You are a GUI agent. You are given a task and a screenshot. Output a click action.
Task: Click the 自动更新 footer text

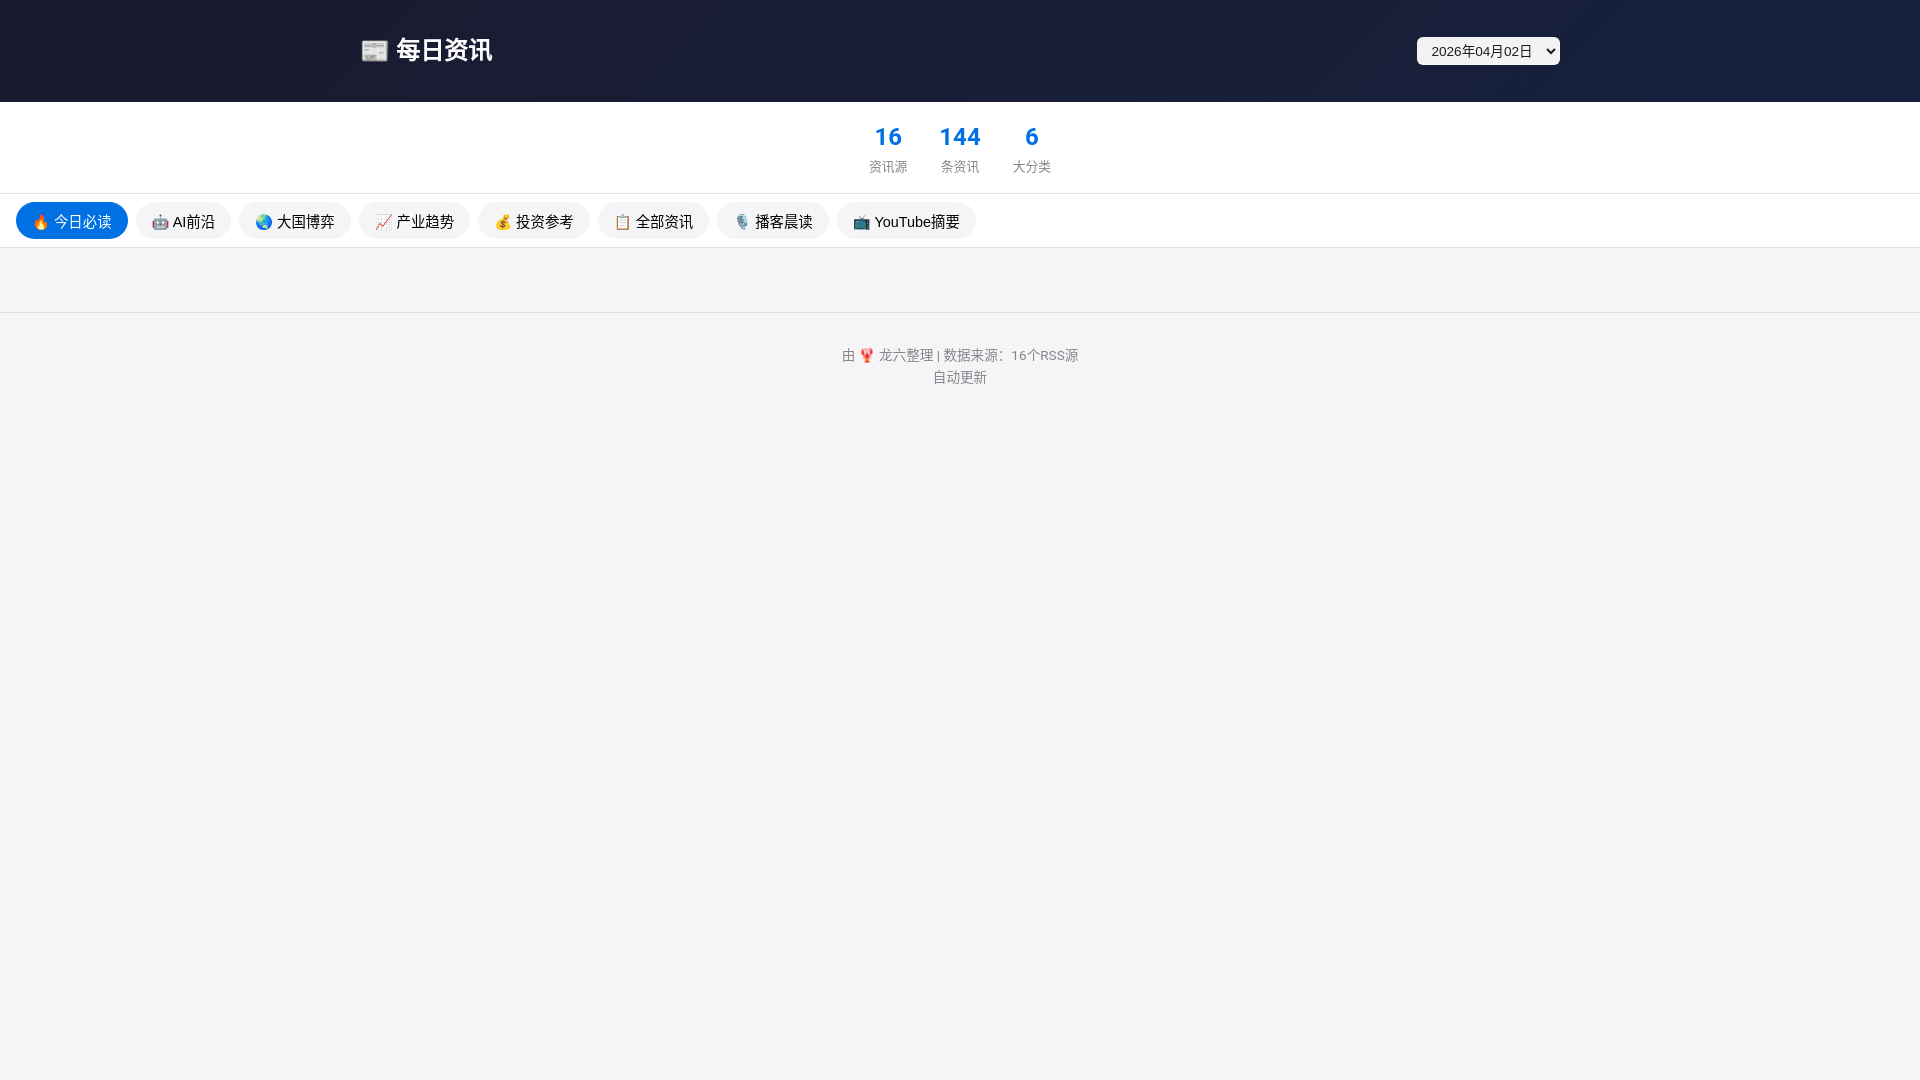pos(960,377)
